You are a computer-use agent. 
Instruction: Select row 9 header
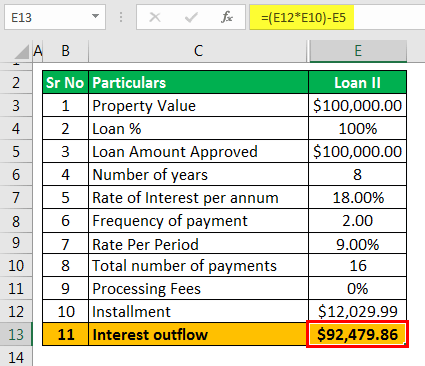click(16, 243)
